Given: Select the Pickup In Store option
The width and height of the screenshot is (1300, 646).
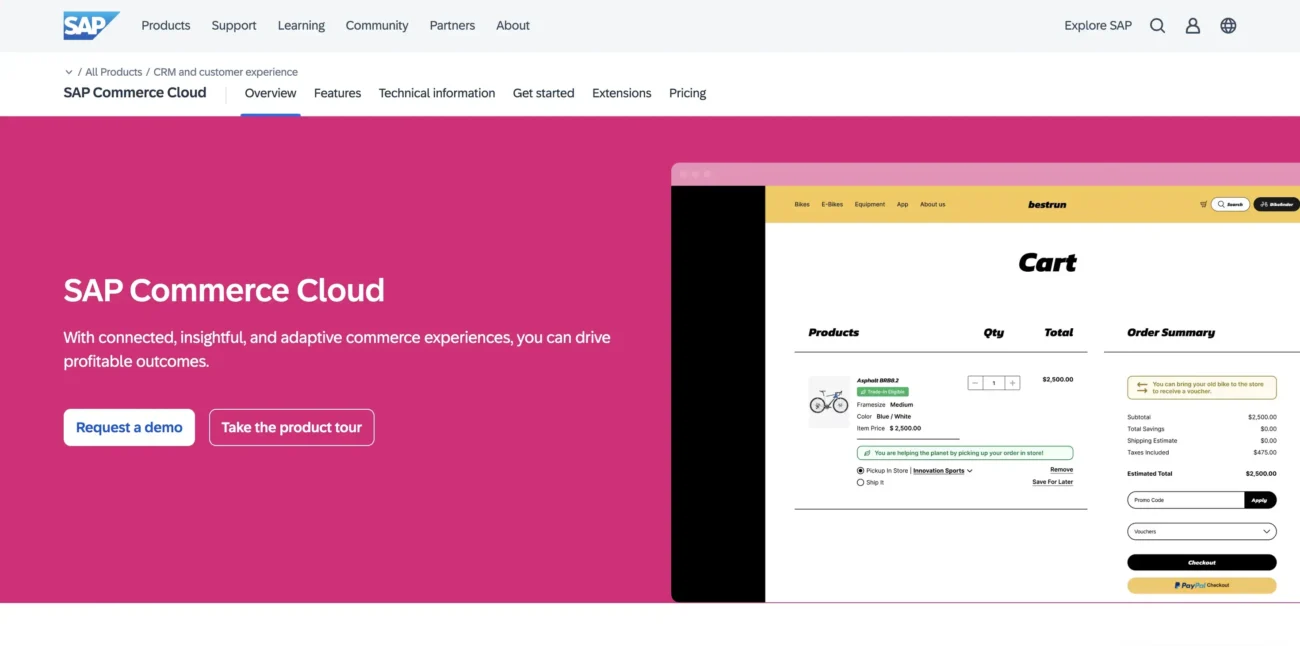Looking at the screenshot, I should click(860, 470).
